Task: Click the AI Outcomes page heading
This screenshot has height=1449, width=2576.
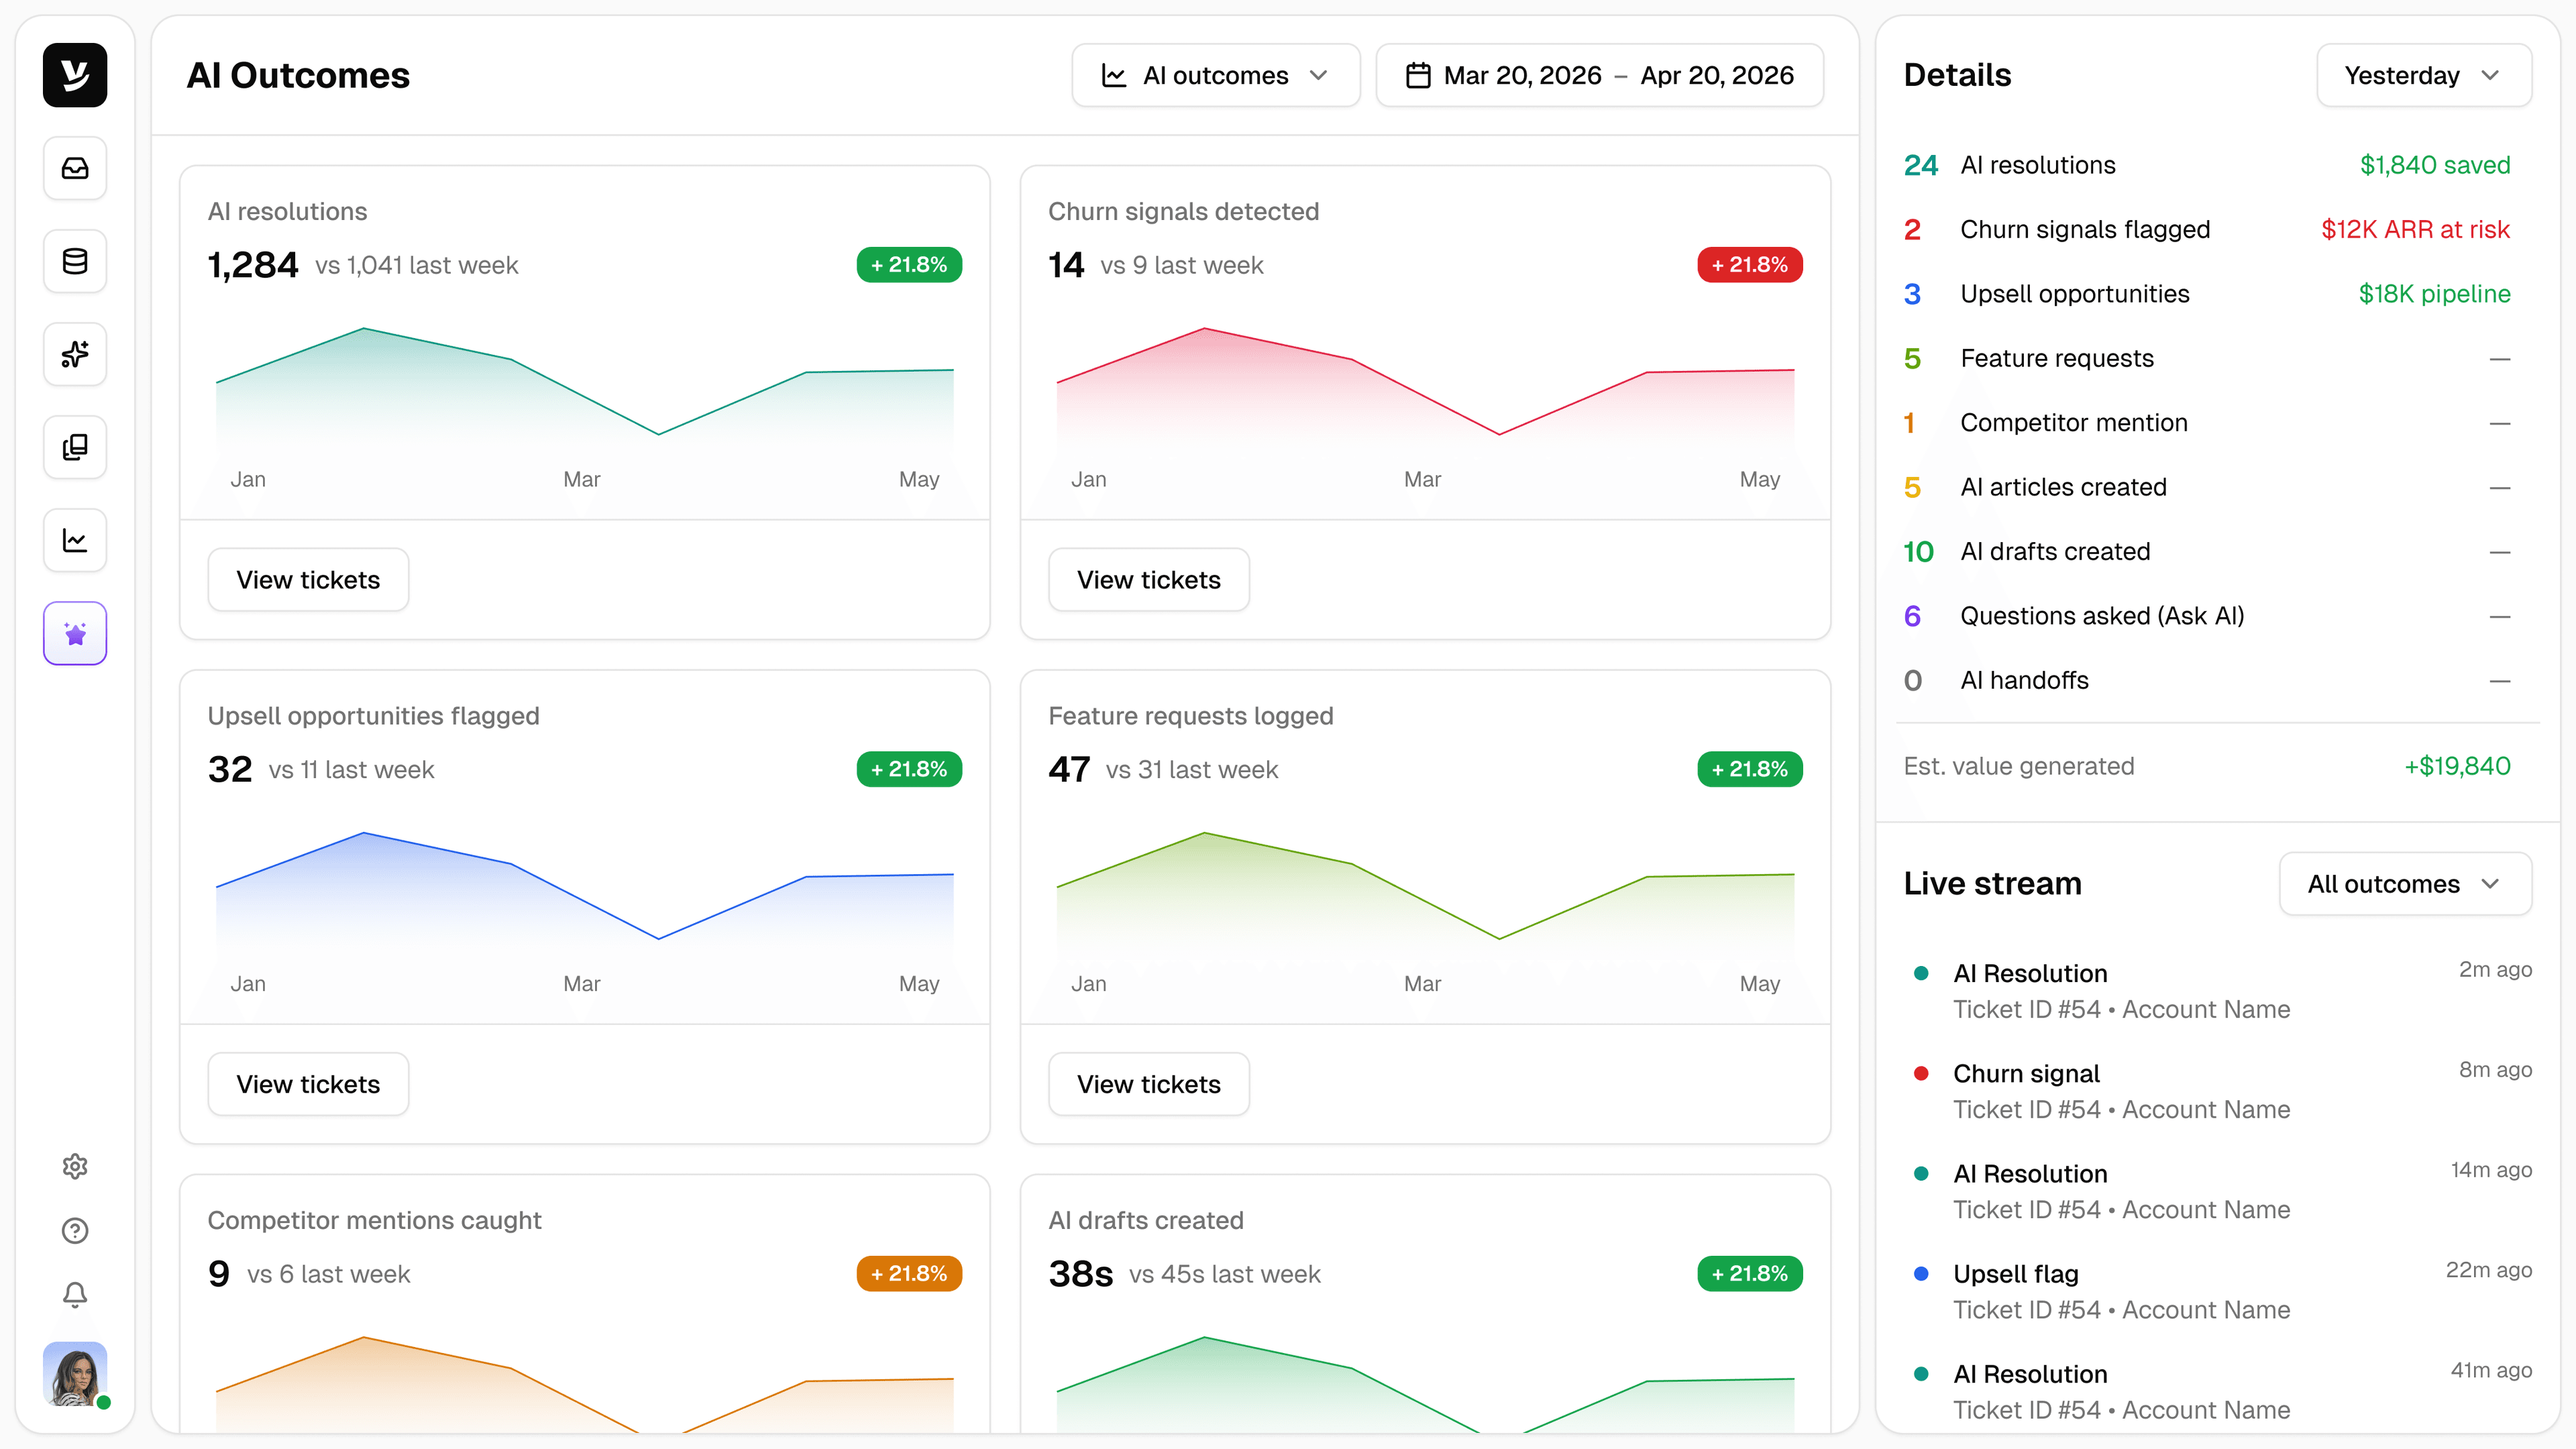Action: tap(298, 75)
